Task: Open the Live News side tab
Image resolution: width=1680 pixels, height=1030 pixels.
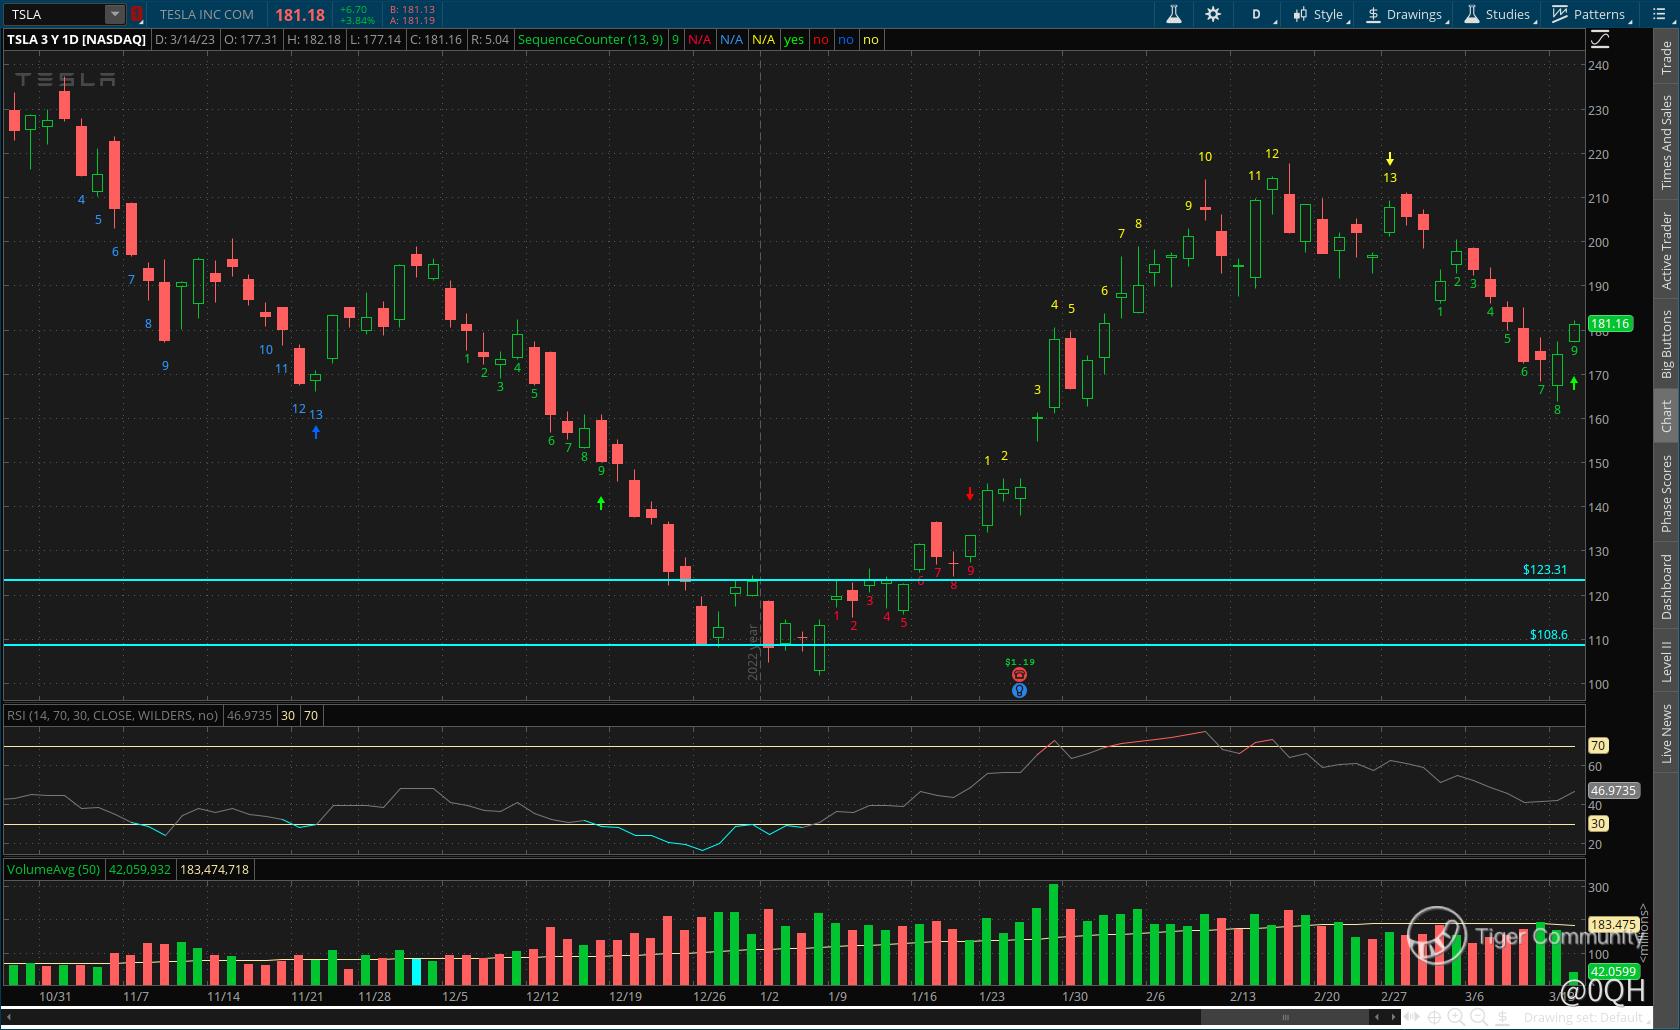Action: click(1666, 734)
